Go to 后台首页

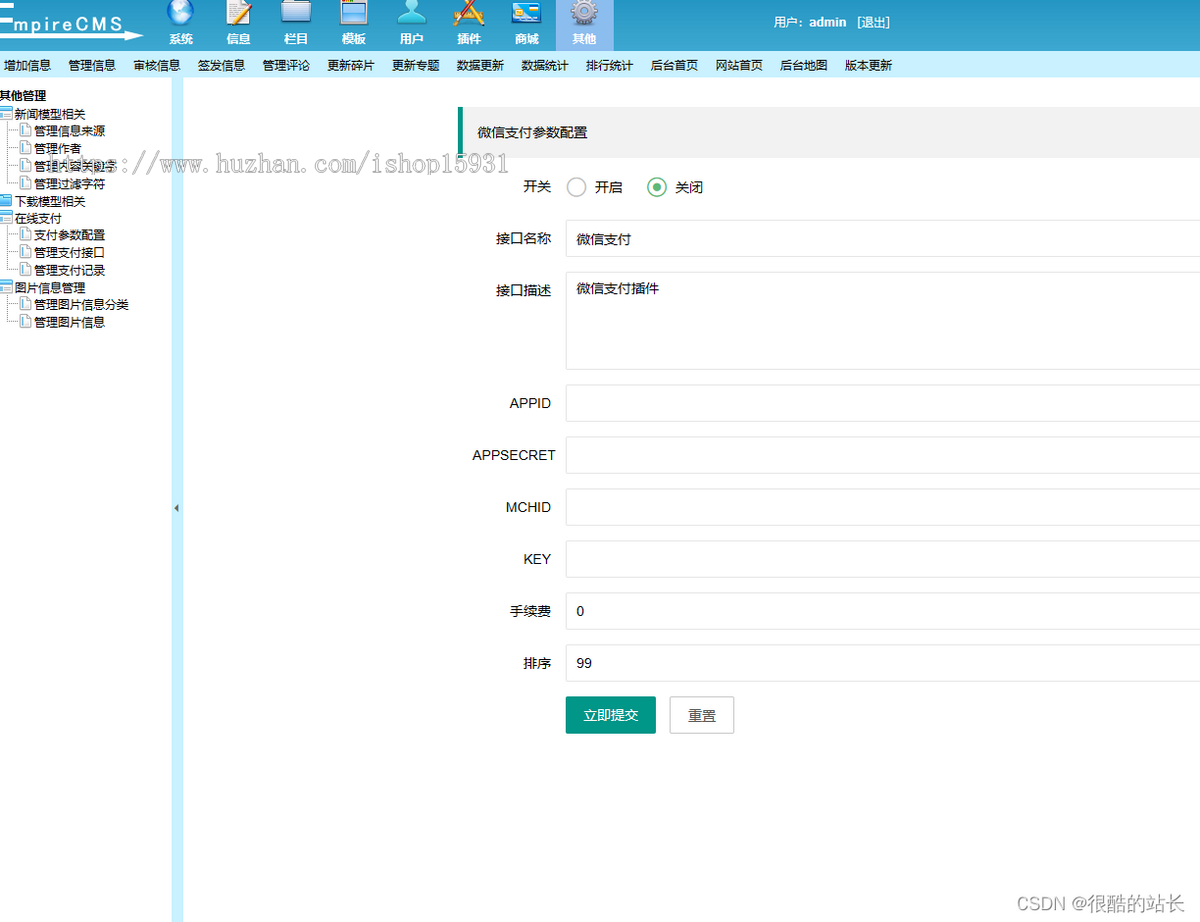674,66
